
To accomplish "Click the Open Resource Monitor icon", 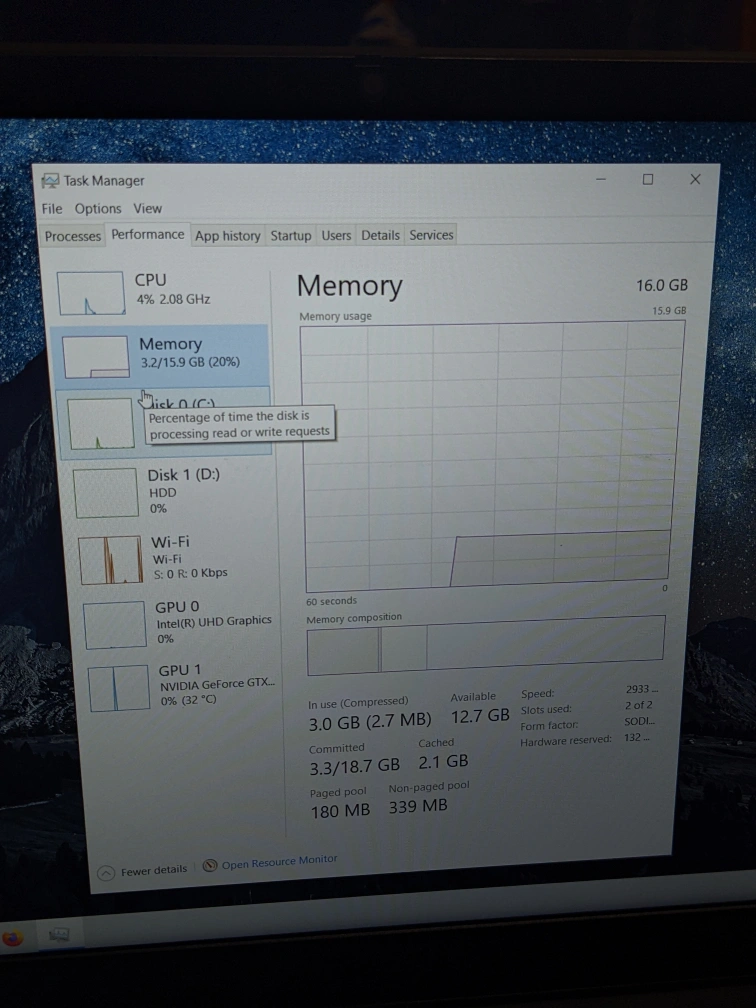I will [x=210, y=866].
